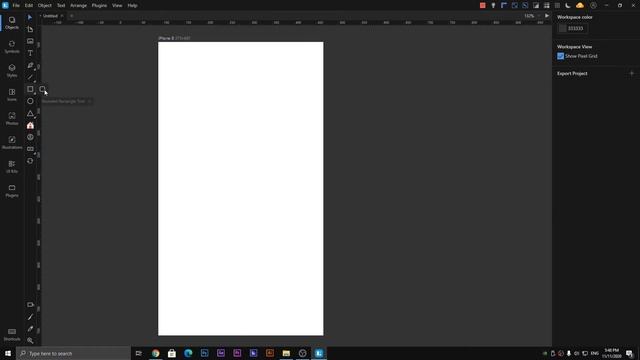Select the Text tool

click(30, 53)
